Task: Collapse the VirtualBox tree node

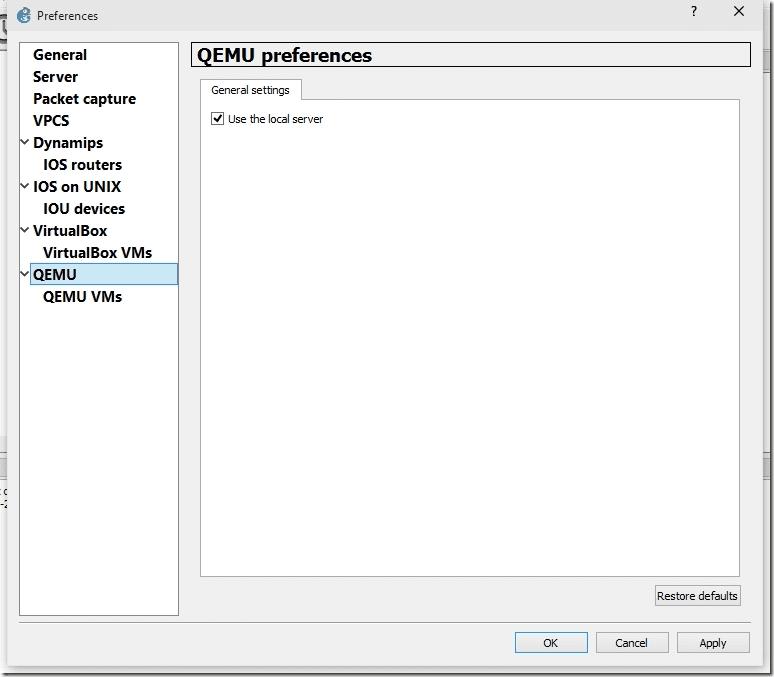Action: click(x=24, y=230)
